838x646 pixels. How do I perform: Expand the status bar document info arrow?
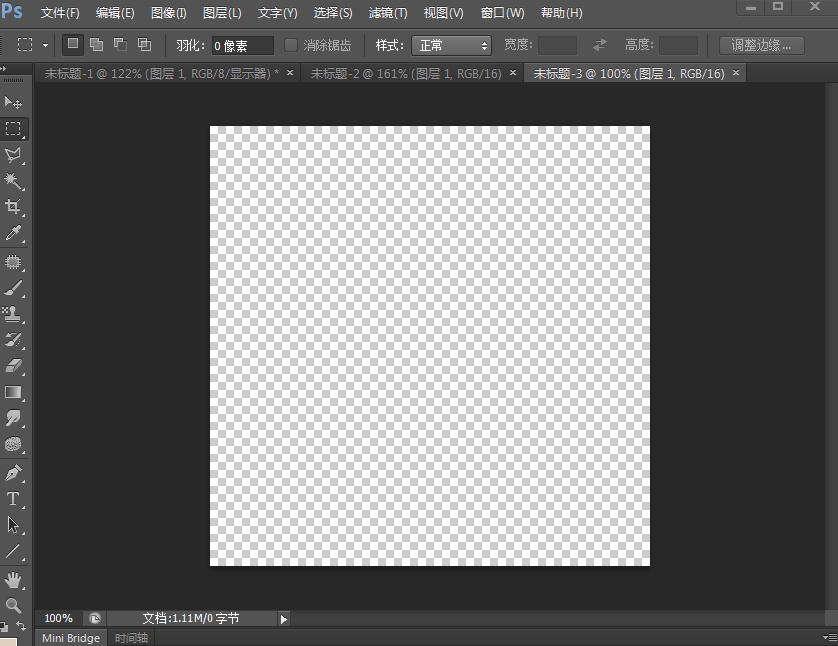point(283,619)
